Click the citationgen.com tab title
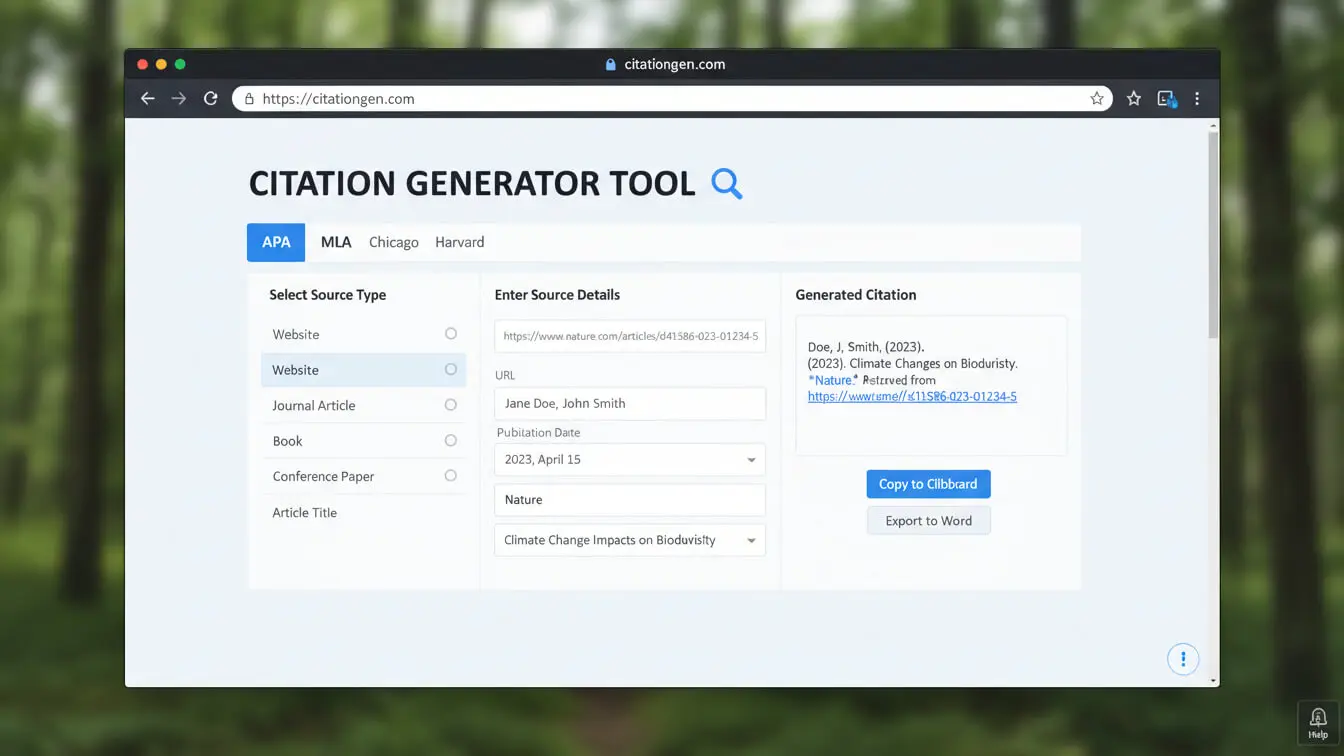The image size is (1344, 756). pyautogui.click(x=675, y=64)
